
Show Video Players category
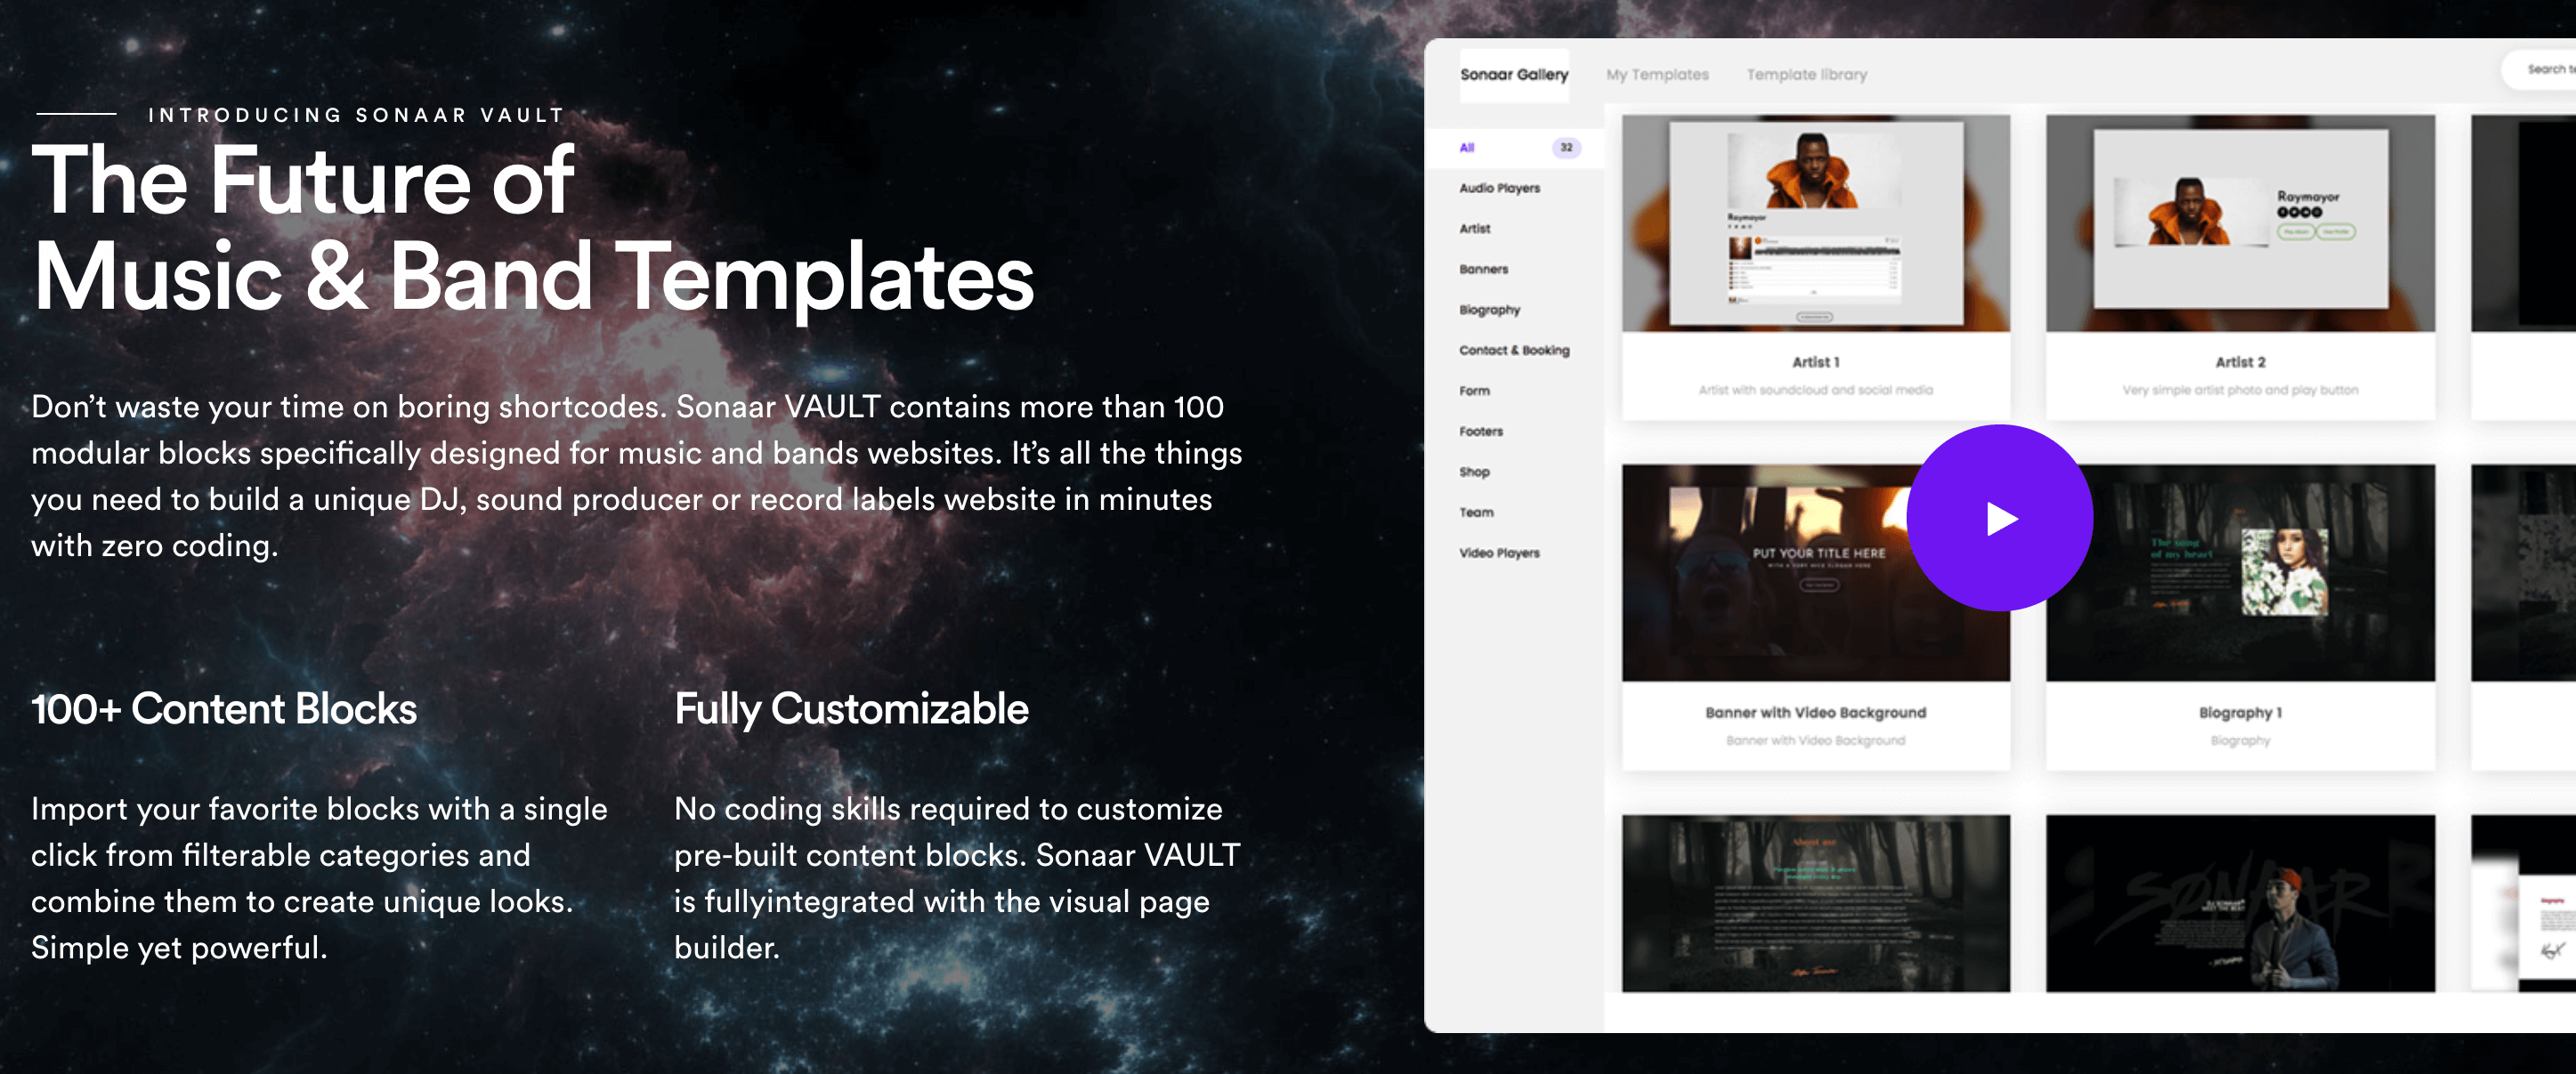[x=1499, y=553]
